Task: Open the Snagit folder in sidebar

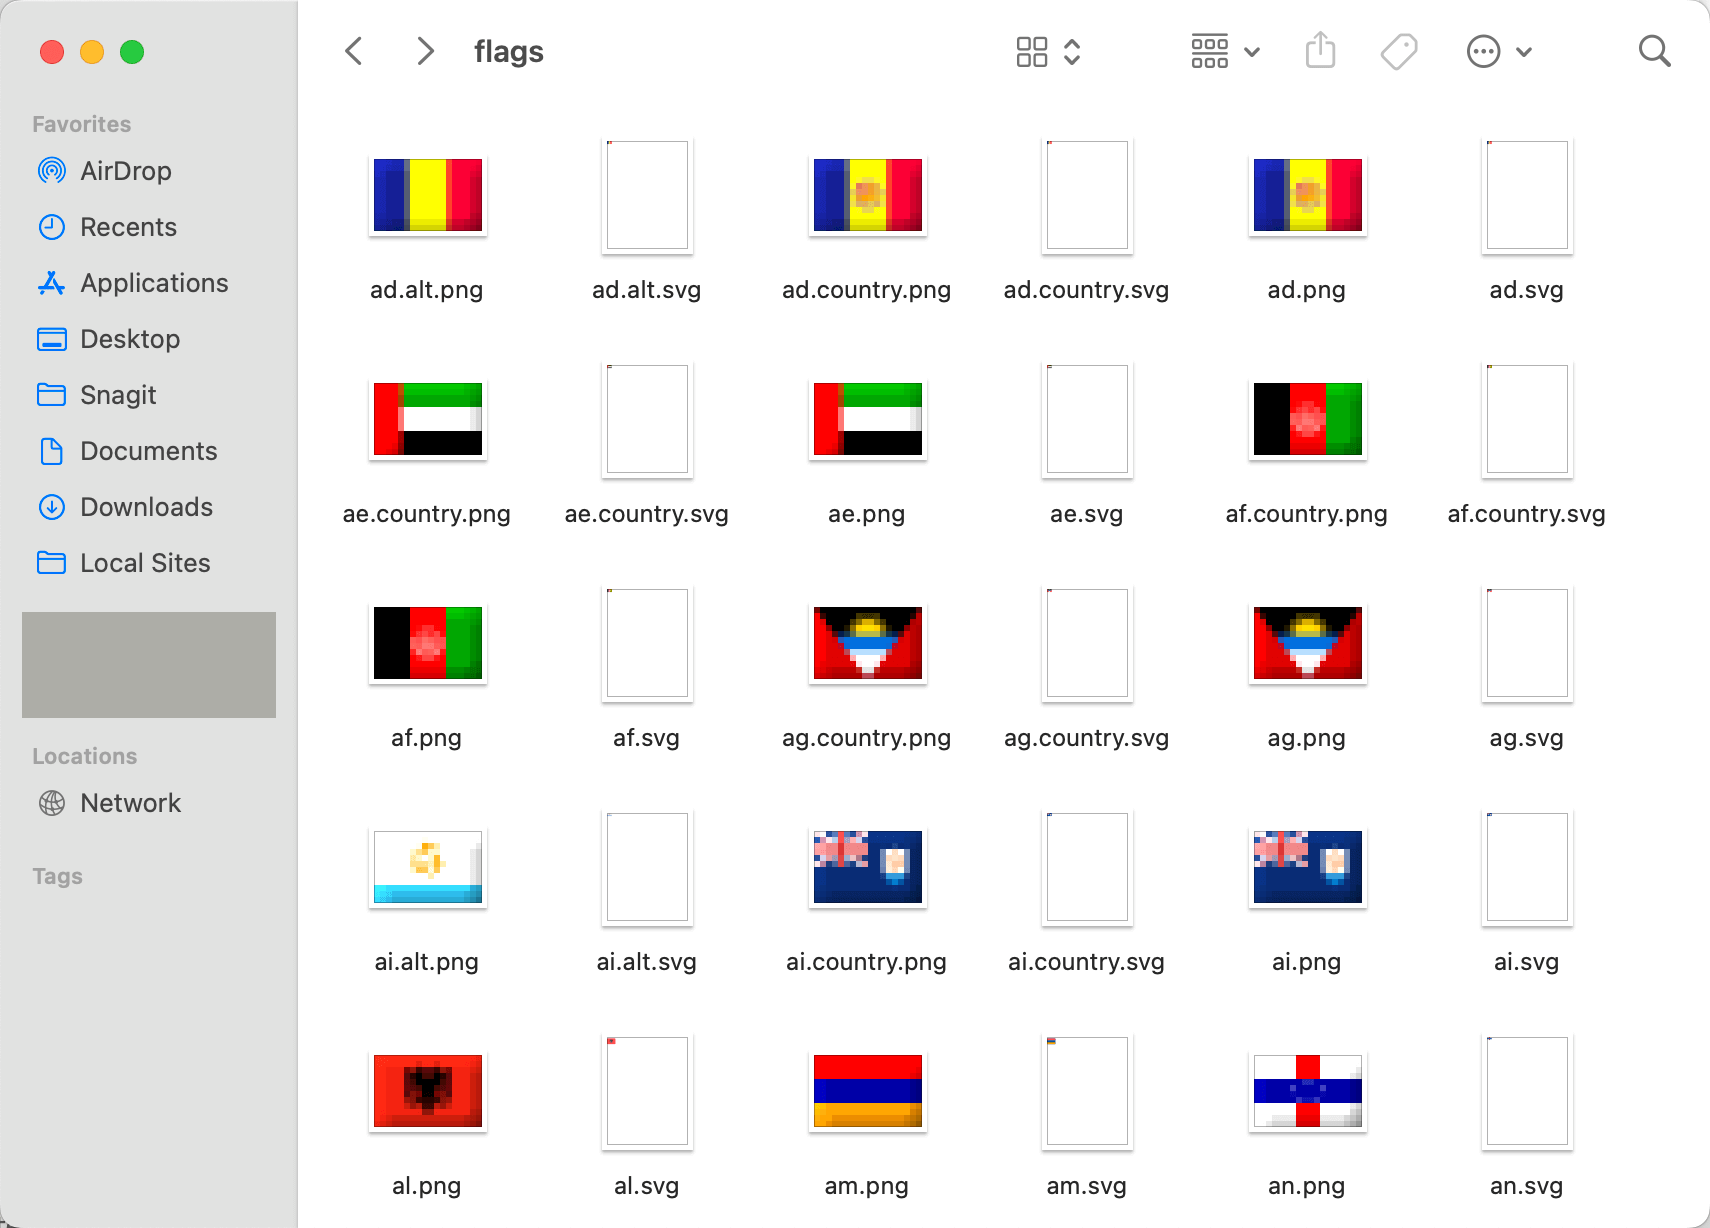Action: pyautogui.click(x=117, y=395)
